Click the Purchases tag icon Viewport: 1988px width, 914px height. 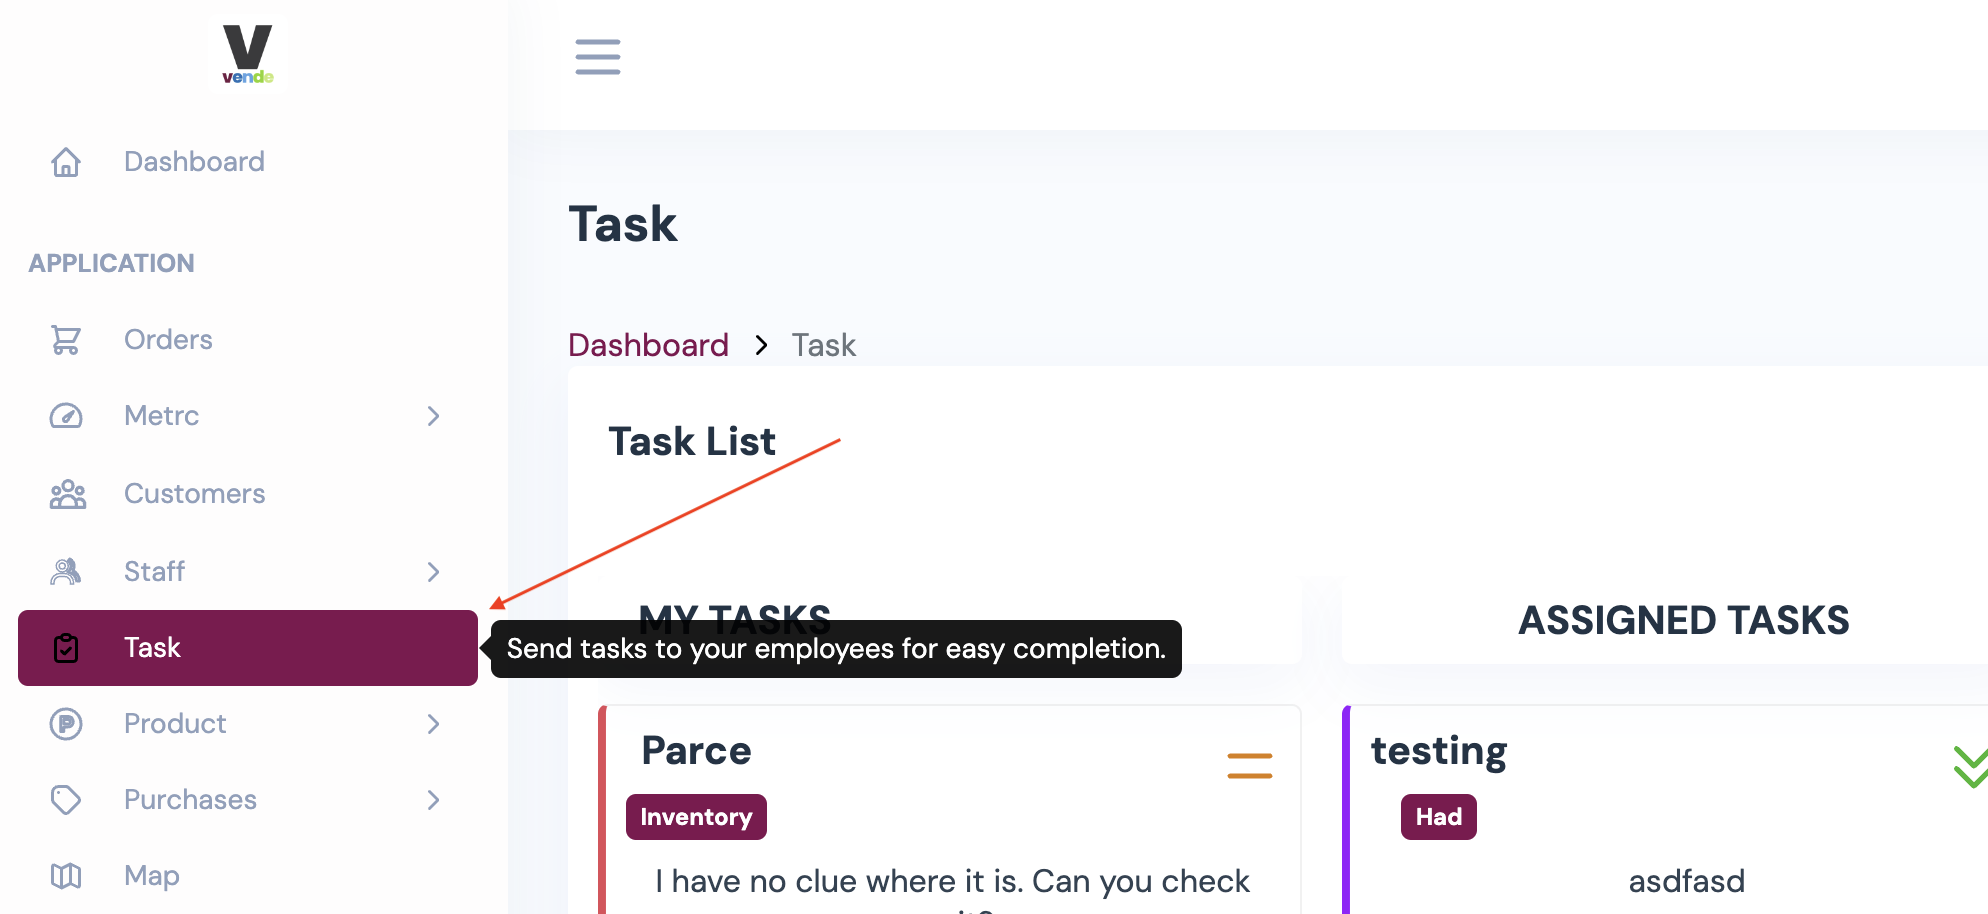tap(66, 800)
